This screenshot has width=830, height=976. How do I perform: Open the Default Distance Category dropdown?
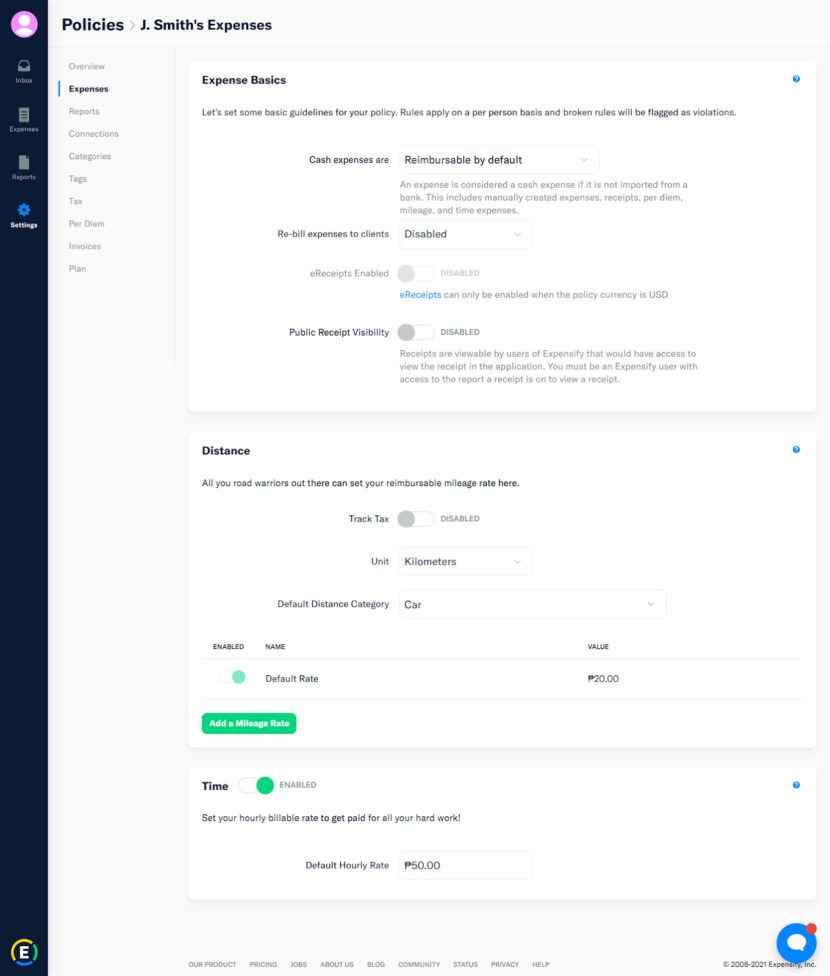(531, 604)
